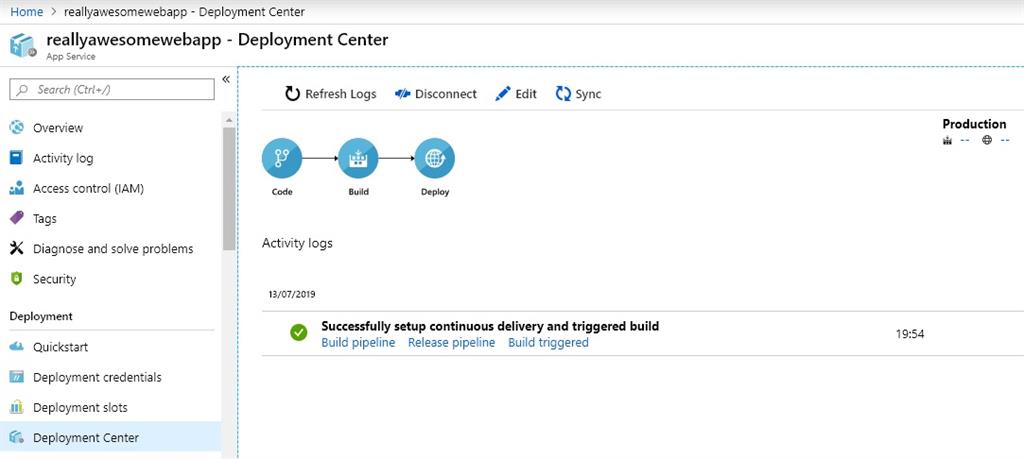Click the page title reallyawesomewebapp - Deployment Center
The width and height of the screenshot is (1024, 459).
coord(217,40)
